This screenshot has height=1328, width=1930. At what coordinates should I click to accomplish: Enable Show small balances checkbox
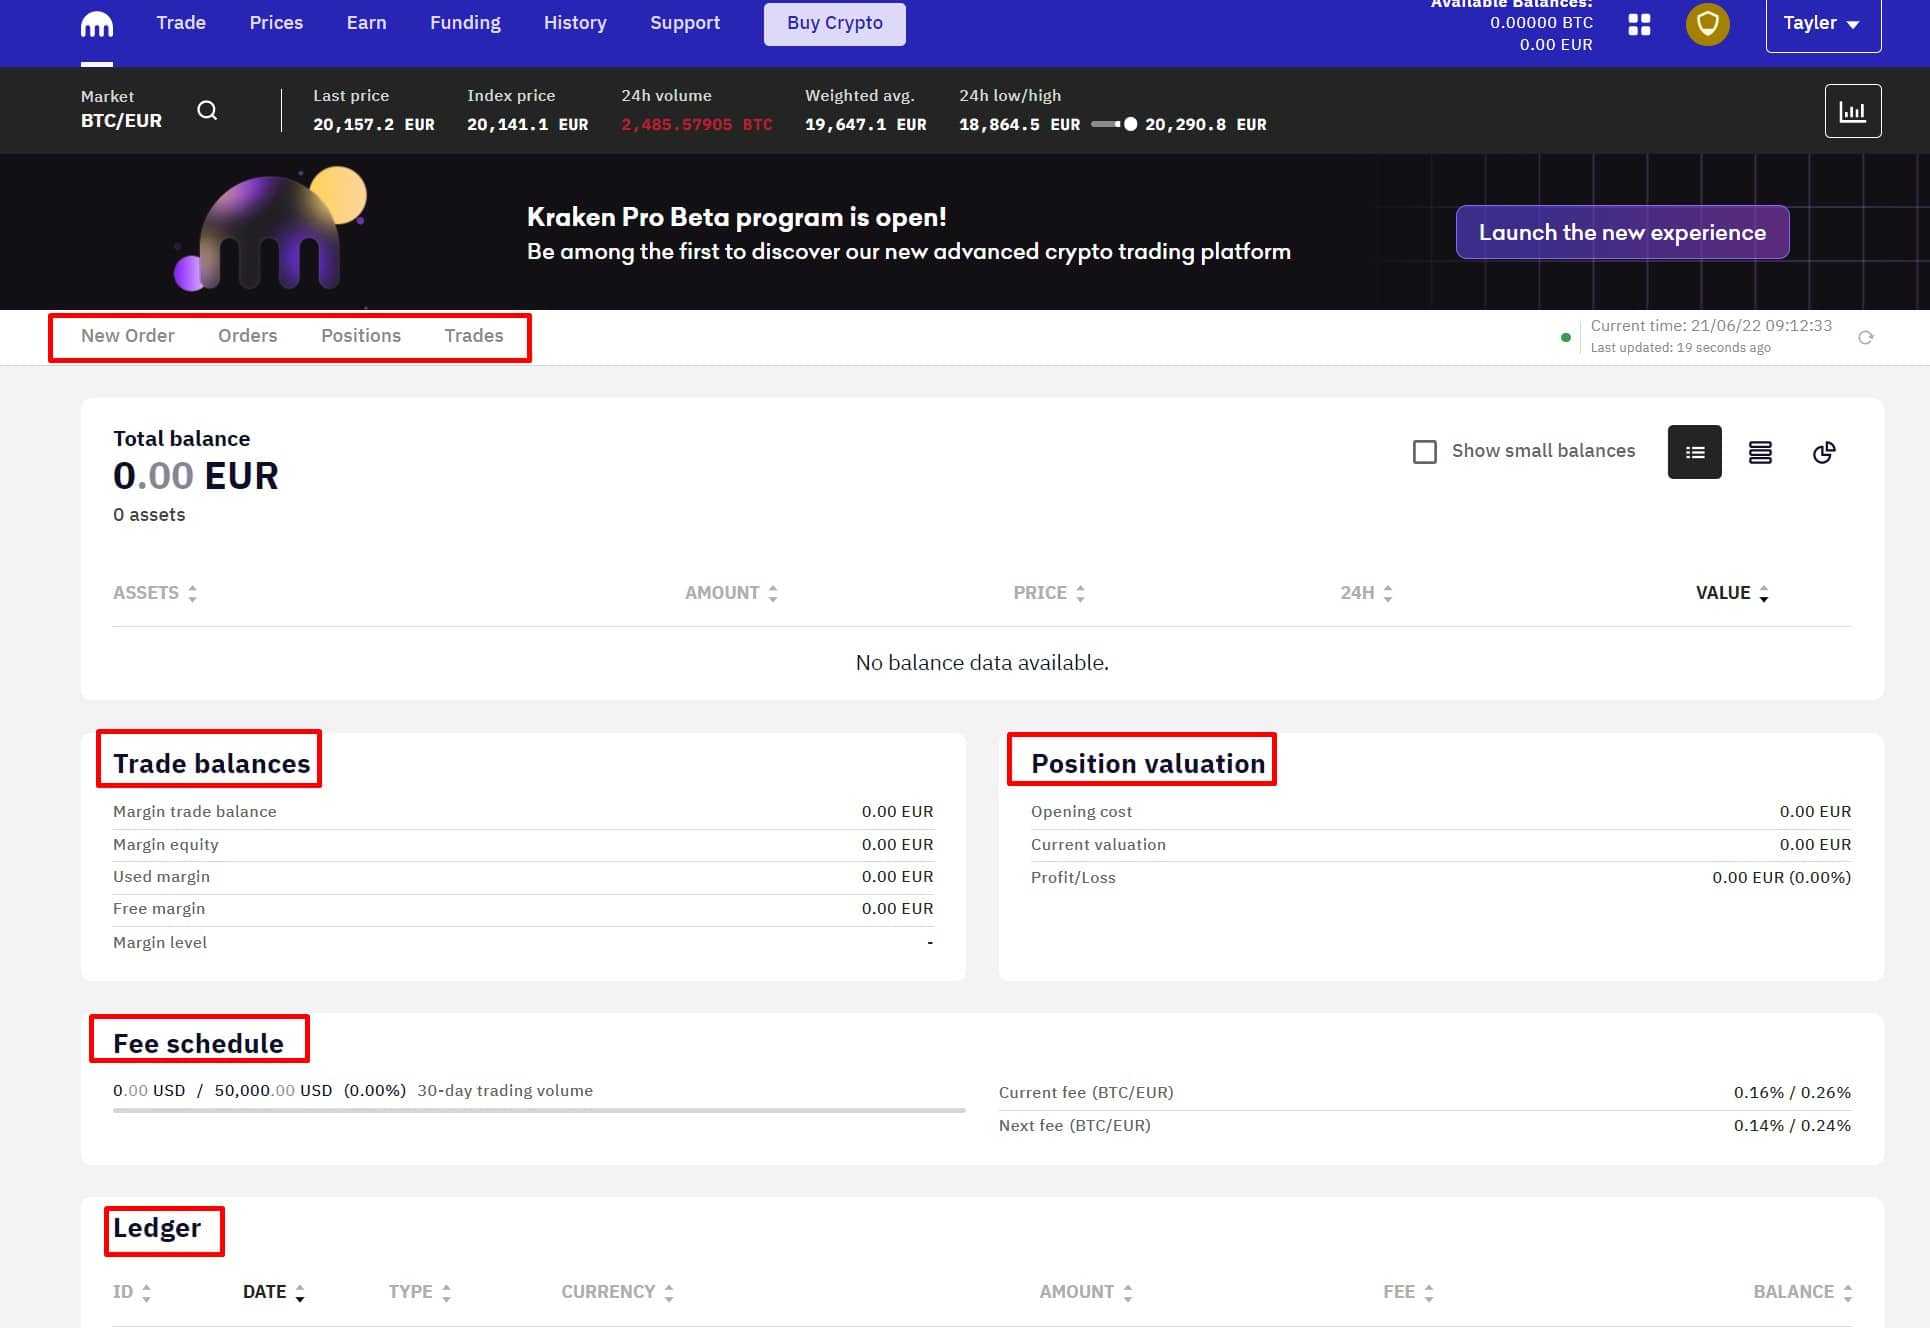point(1425,452)
